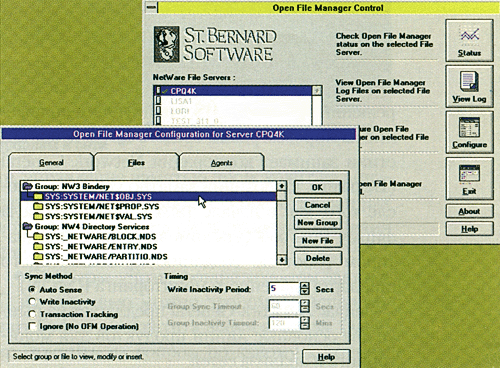Image resolution: width=500 pixels, height=368 pixels.
Task: Click the New Group button
Action: 318,222
